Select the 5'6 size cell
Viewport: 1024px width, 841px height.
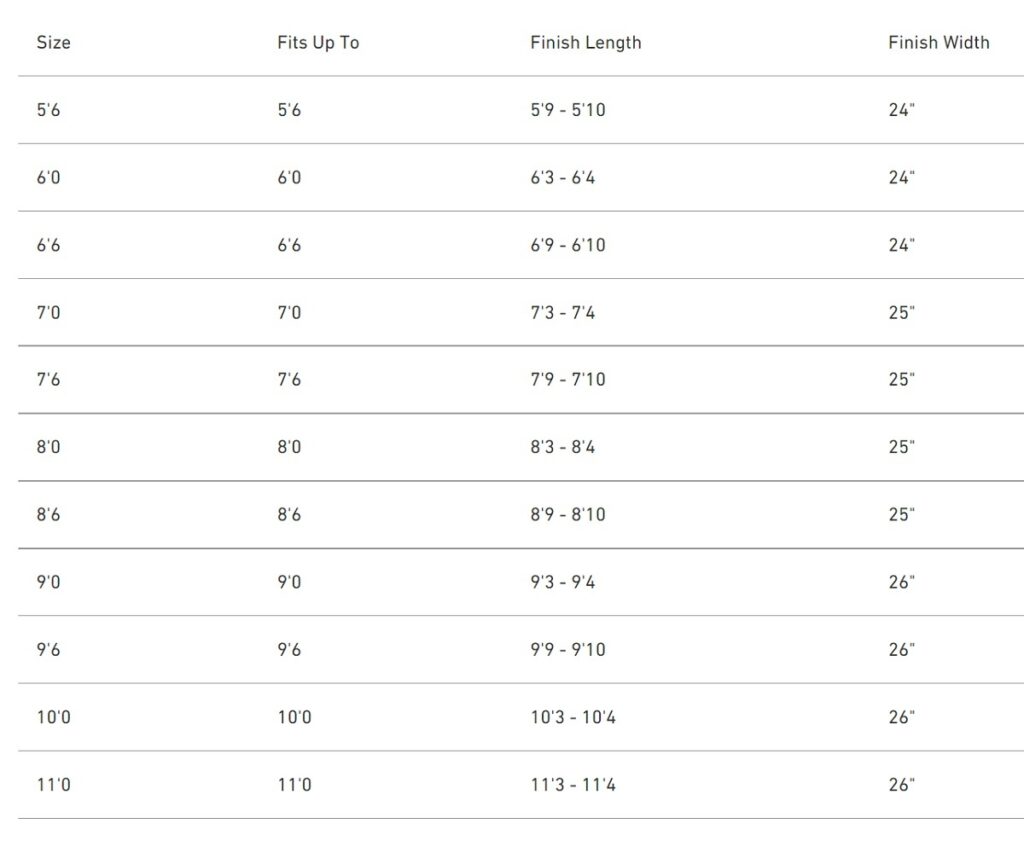[x=48, y=110]
